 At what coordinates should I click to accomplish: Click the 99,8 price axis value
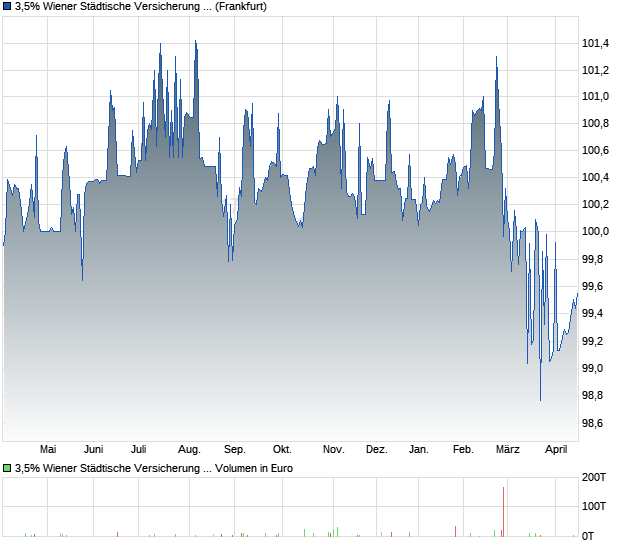point(592,259)
